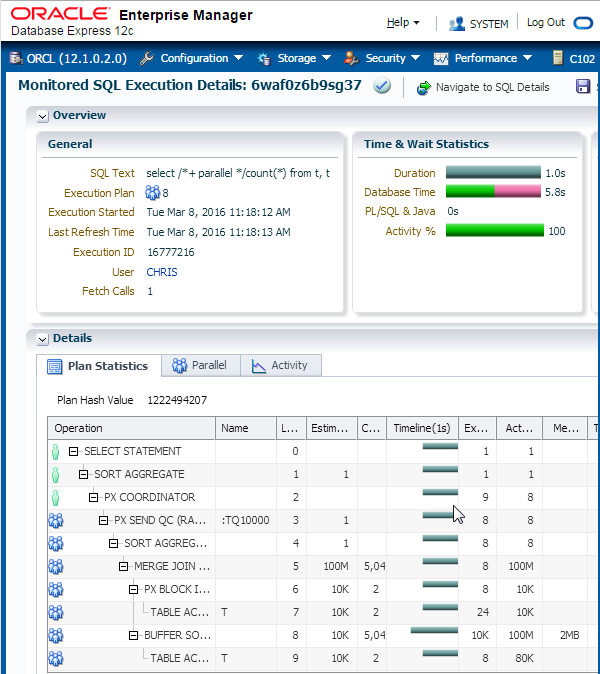This screenshot has height=674, width=600.
Task: Collapse the PX BLOCK tree node
Action: [133, 589]
